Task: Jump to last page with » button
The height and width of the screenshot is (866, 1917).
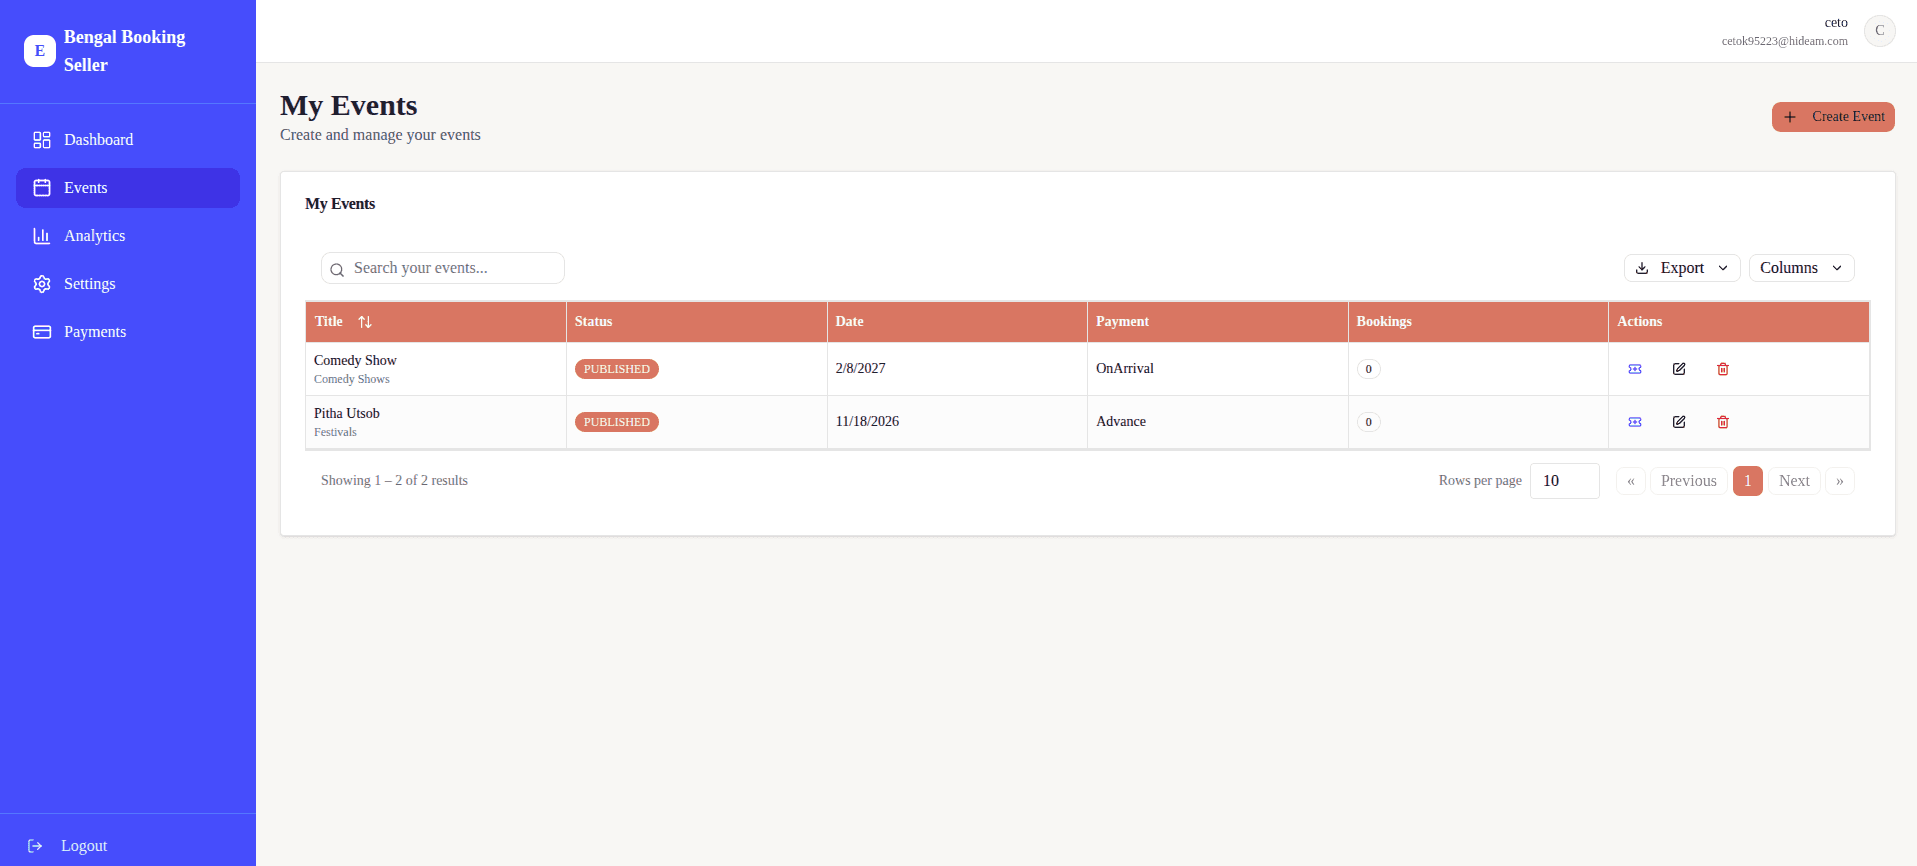Action: (1839, 481)
